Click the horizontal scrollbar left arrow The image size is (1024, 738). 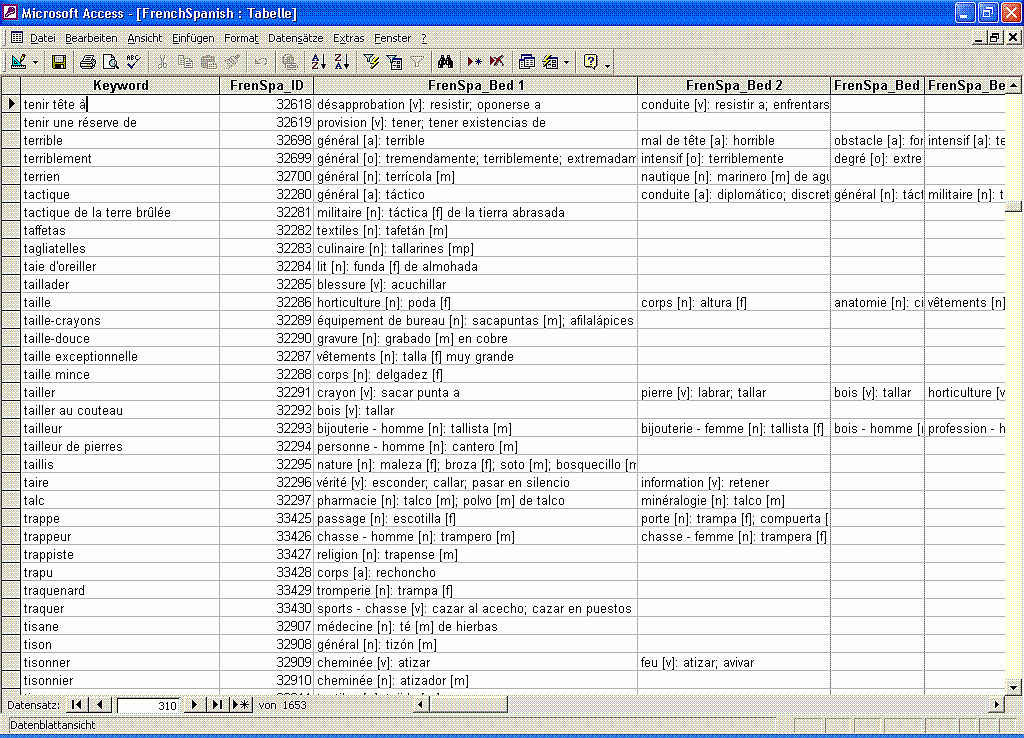point(421,705)
